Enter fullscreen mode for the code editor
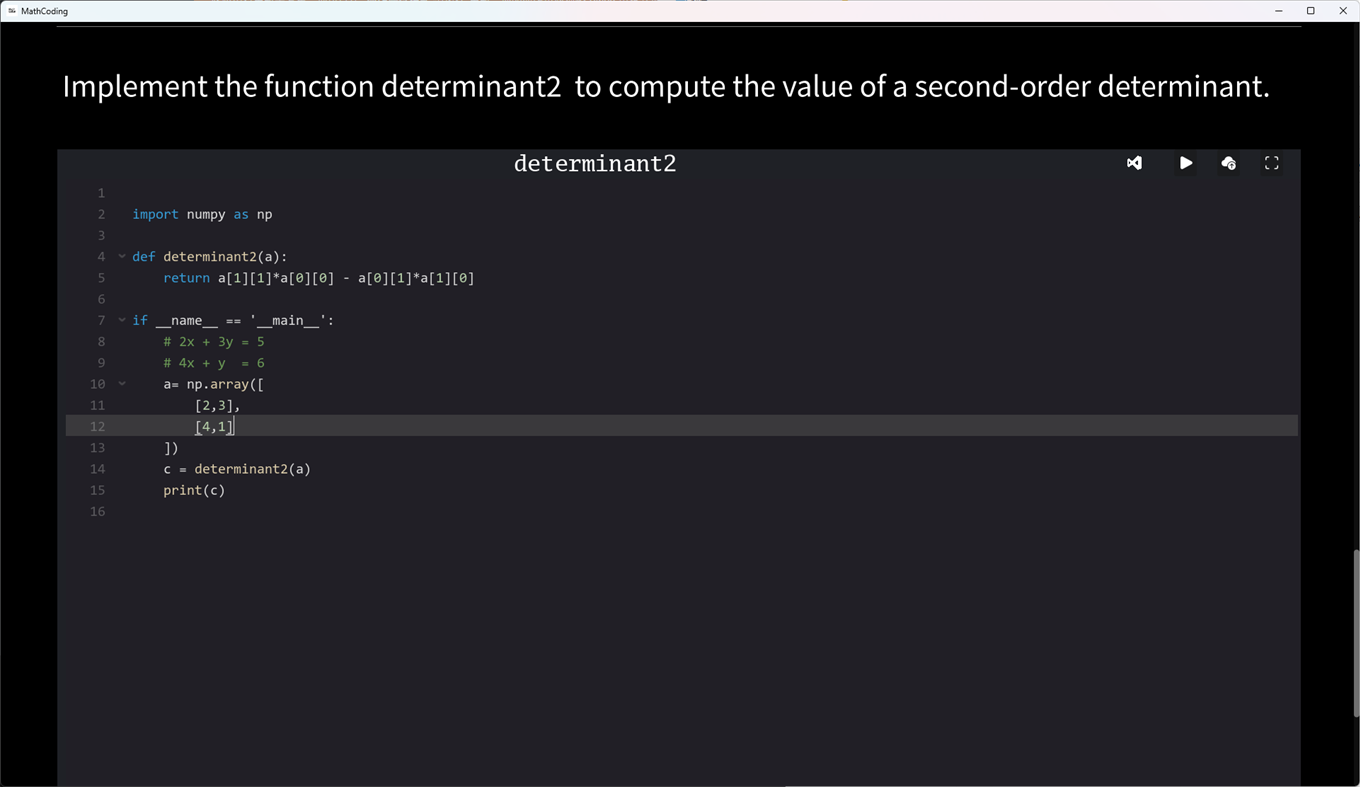Viewport: 1360px width, 787px height. (1271, 163)
